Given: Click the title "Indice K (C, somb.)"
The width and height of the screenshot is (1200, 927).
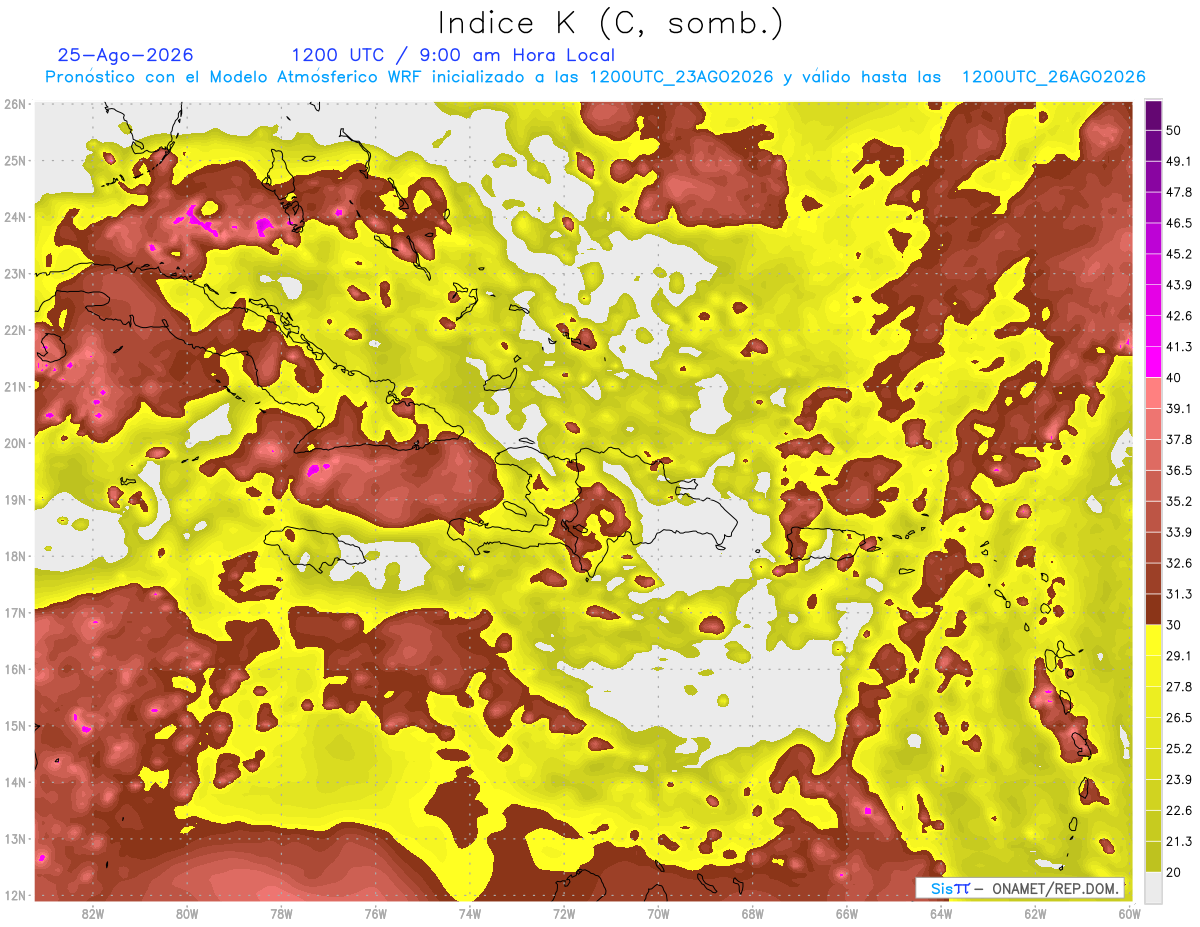Looking at the screenshot, I should (x=610, y=22).
